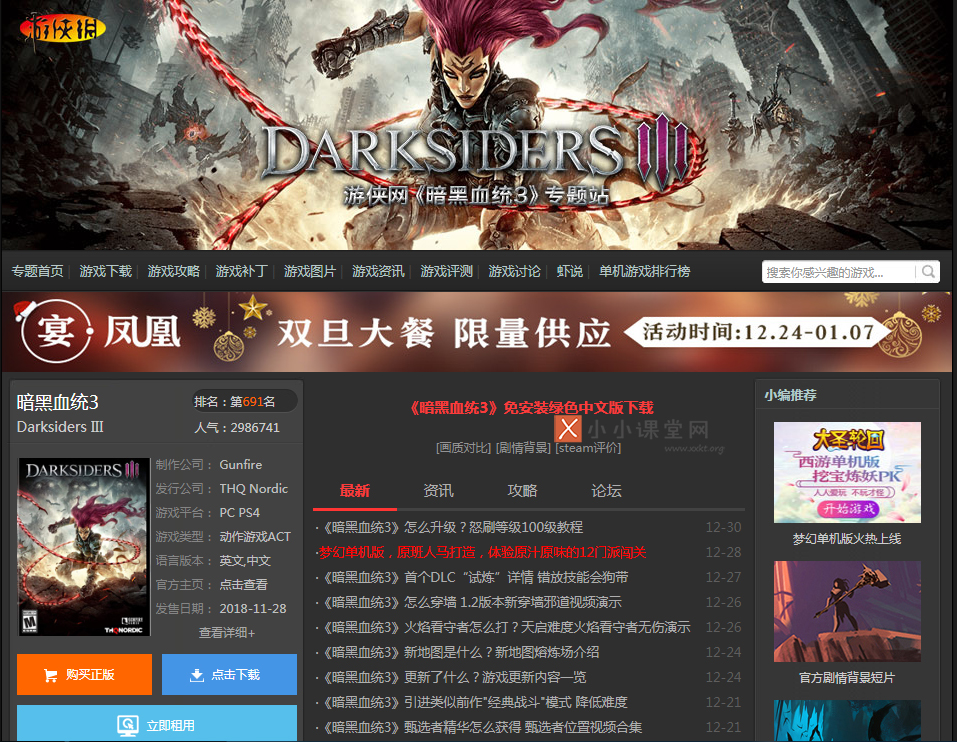957x742 pixels.
Task: Click the search magnifier icon
Action: point(928,272)
